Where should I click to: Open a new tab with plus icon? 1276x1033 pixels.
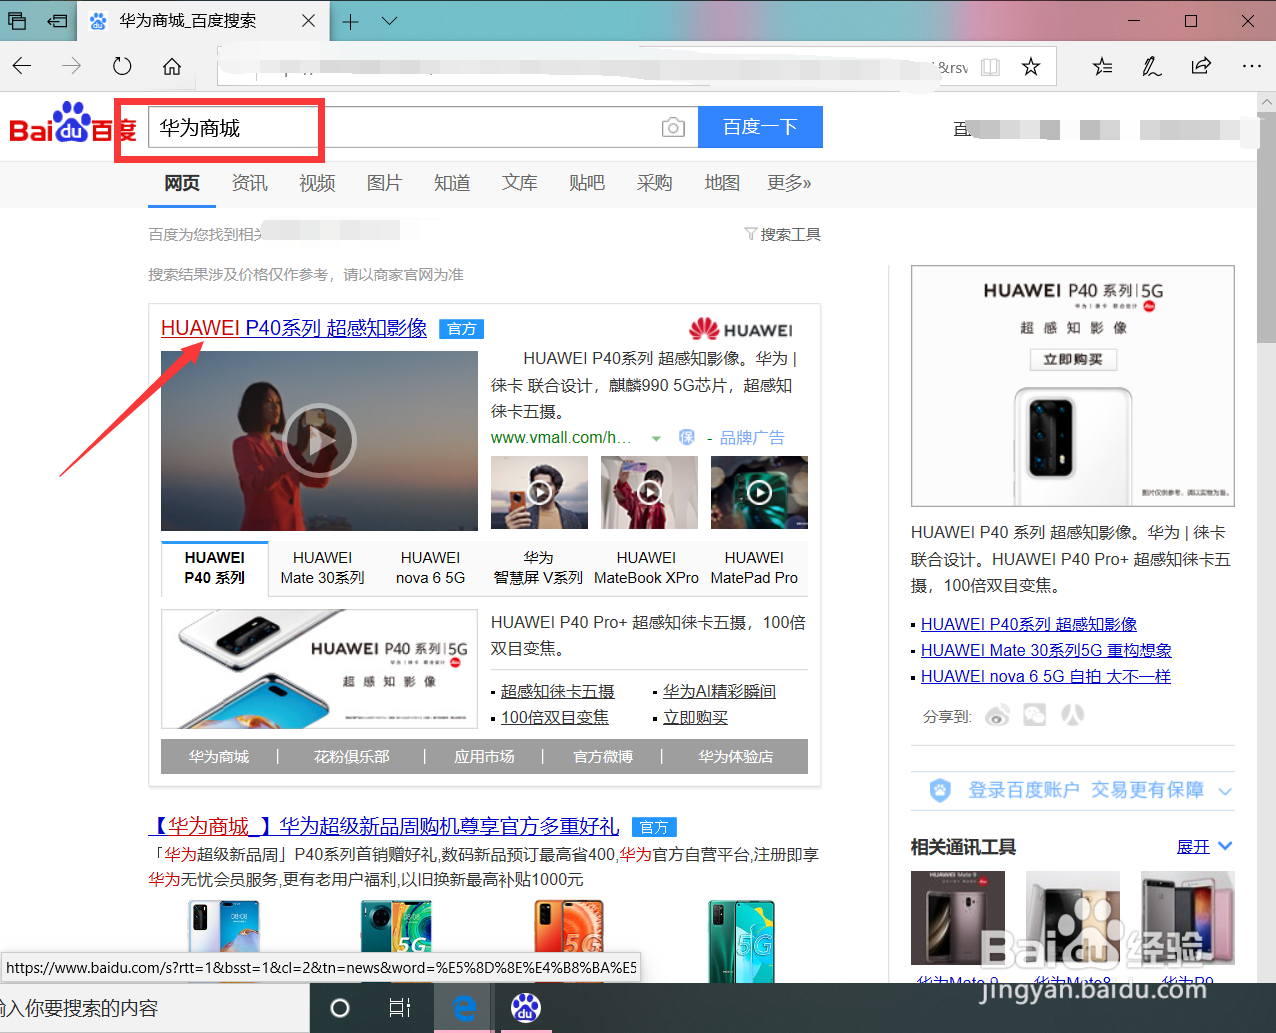coord(350,21)
